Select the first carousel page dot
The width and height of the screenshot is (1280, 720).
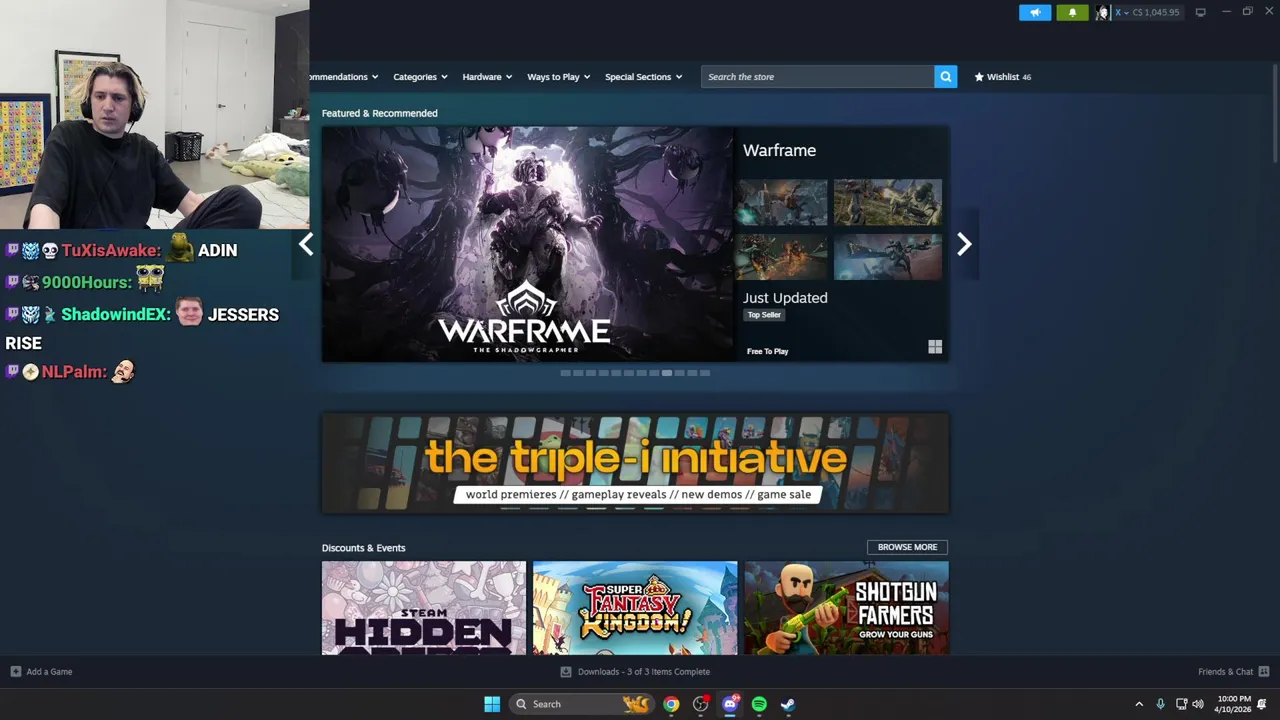566,373
